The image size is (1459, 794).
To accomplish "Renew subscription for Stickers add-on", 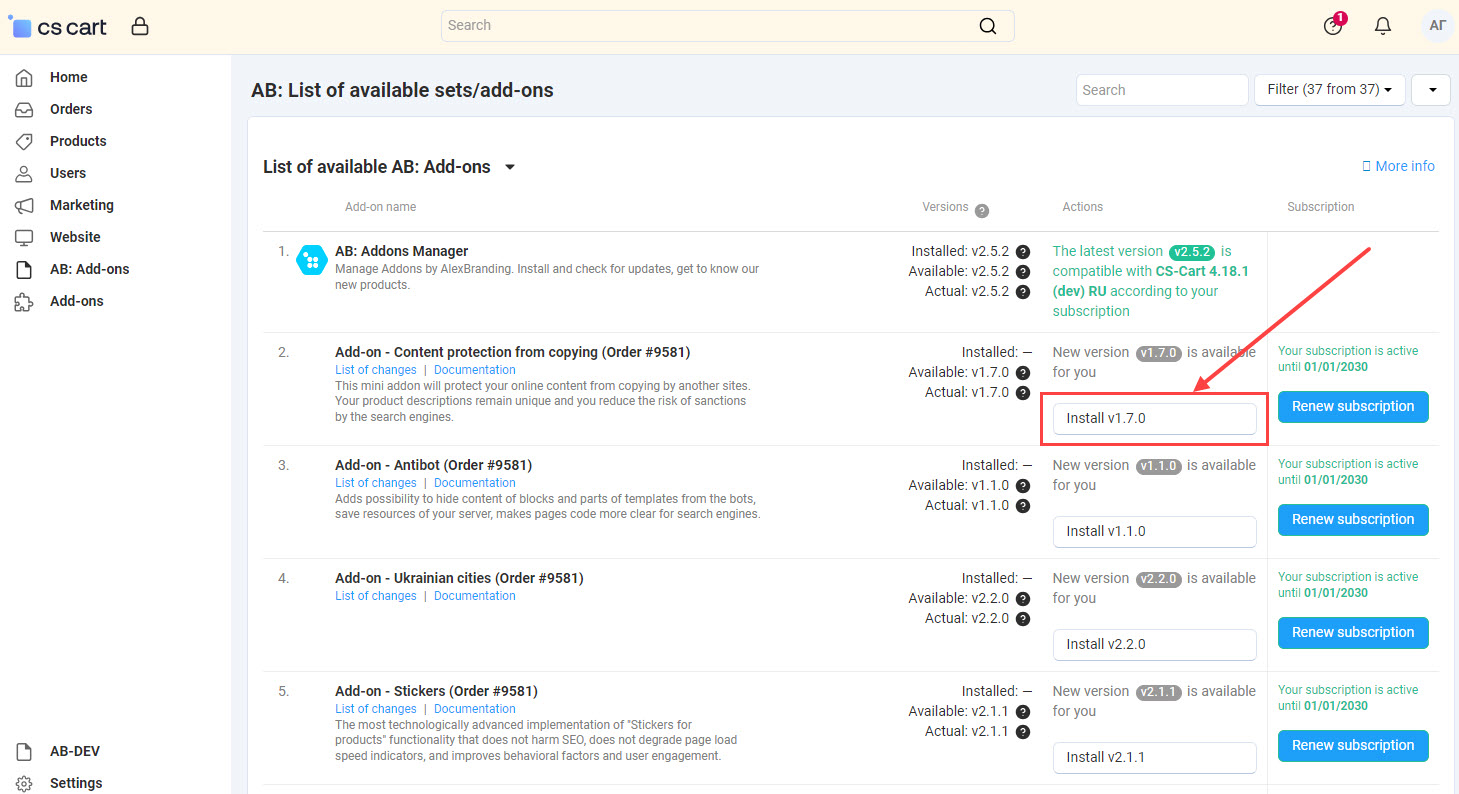I will 1353,746.
